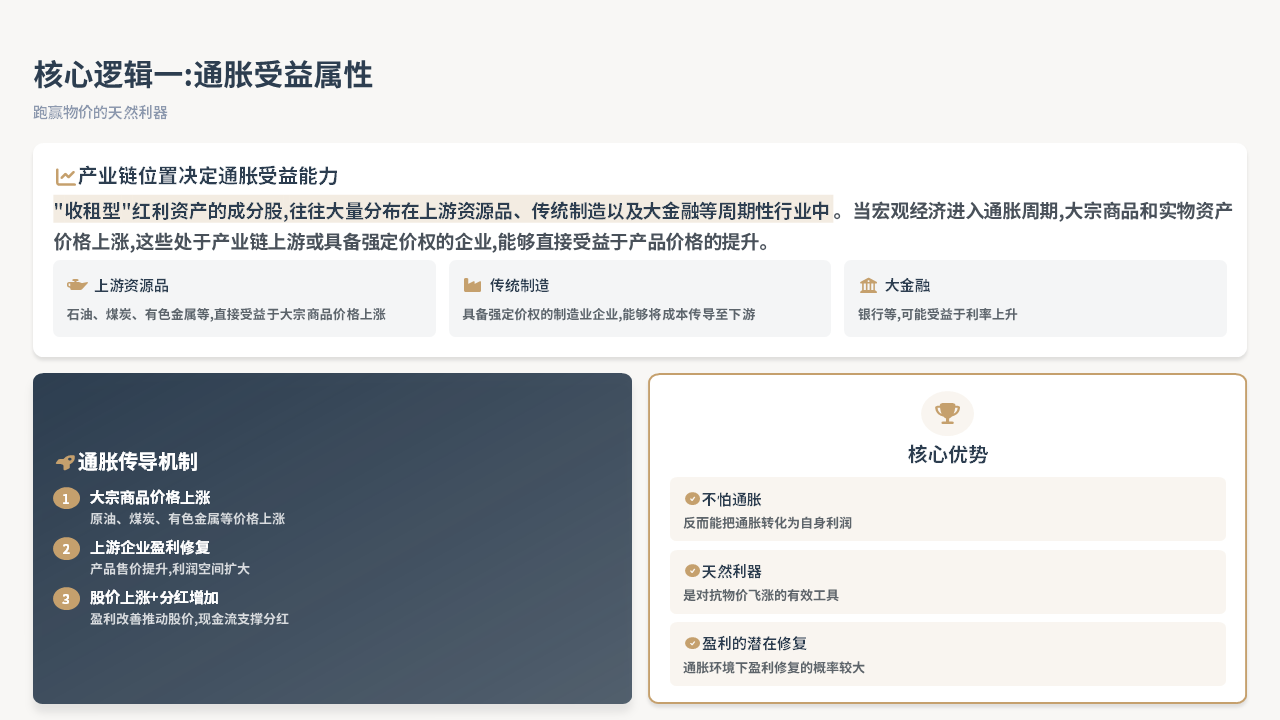Click the heading 核心优势
The height and width of the screenshot is (720, 1280).
(x=947, y=455)
